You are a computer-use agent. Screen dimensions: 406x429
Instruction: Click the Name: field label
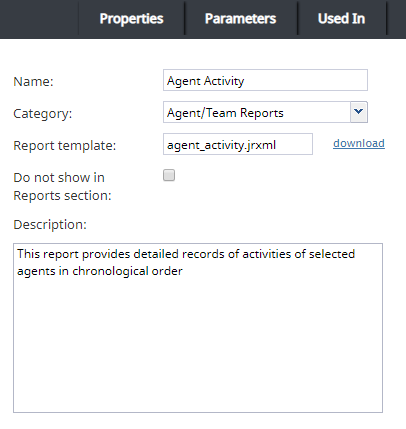point(33,82)
